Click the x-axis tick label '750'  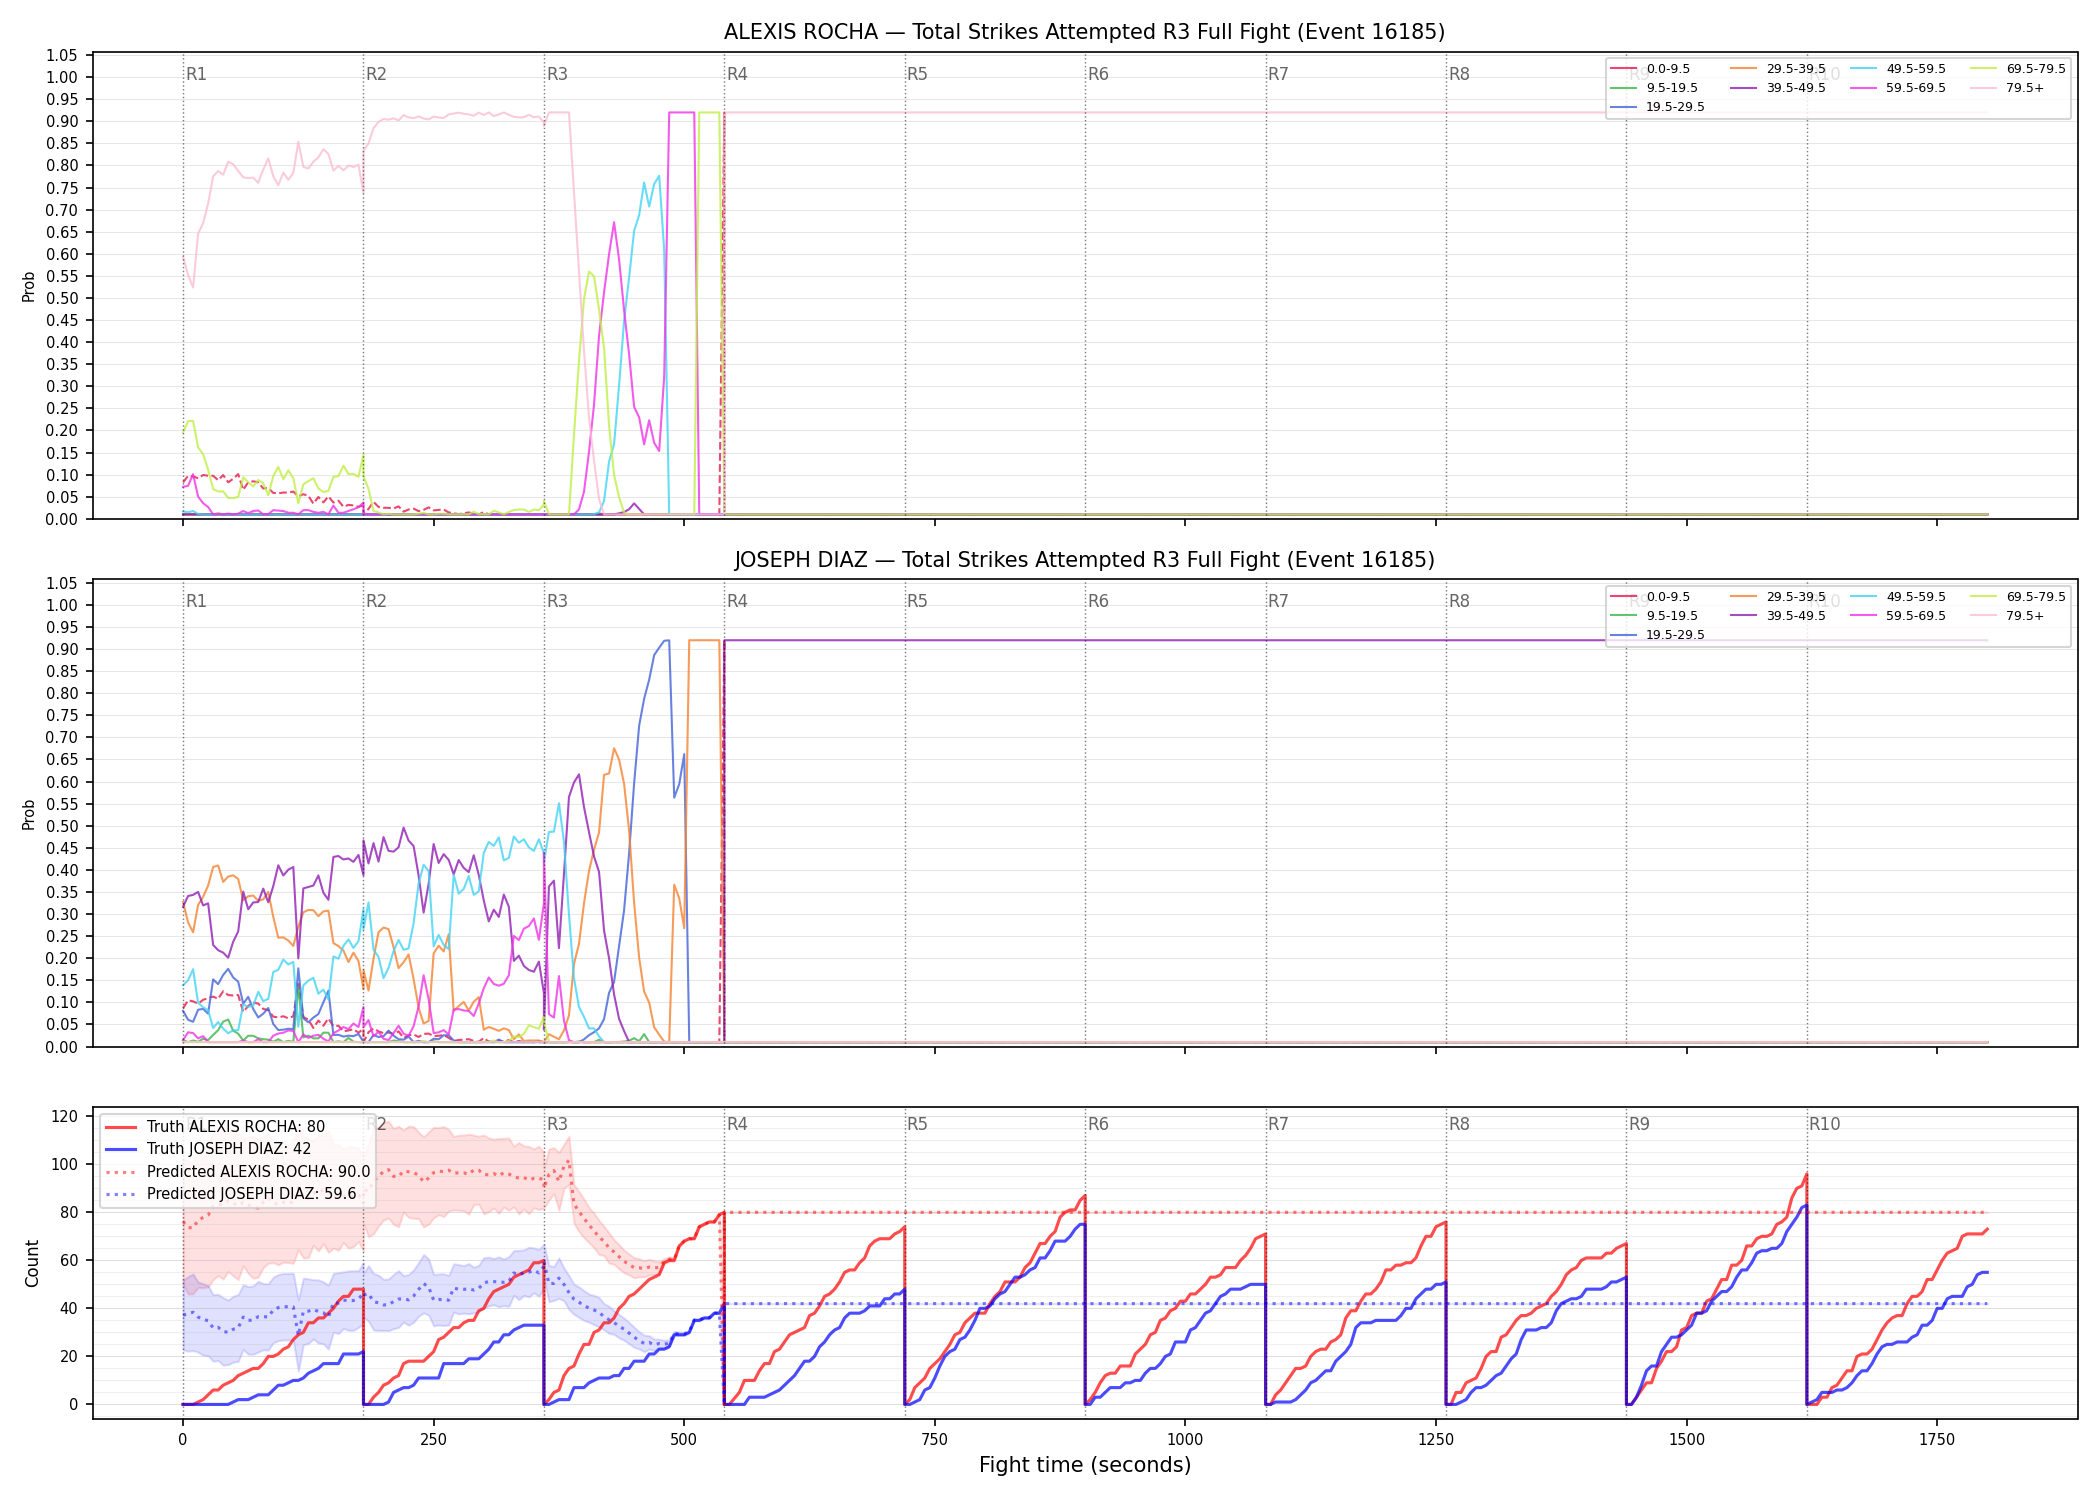coord(934,1440)
